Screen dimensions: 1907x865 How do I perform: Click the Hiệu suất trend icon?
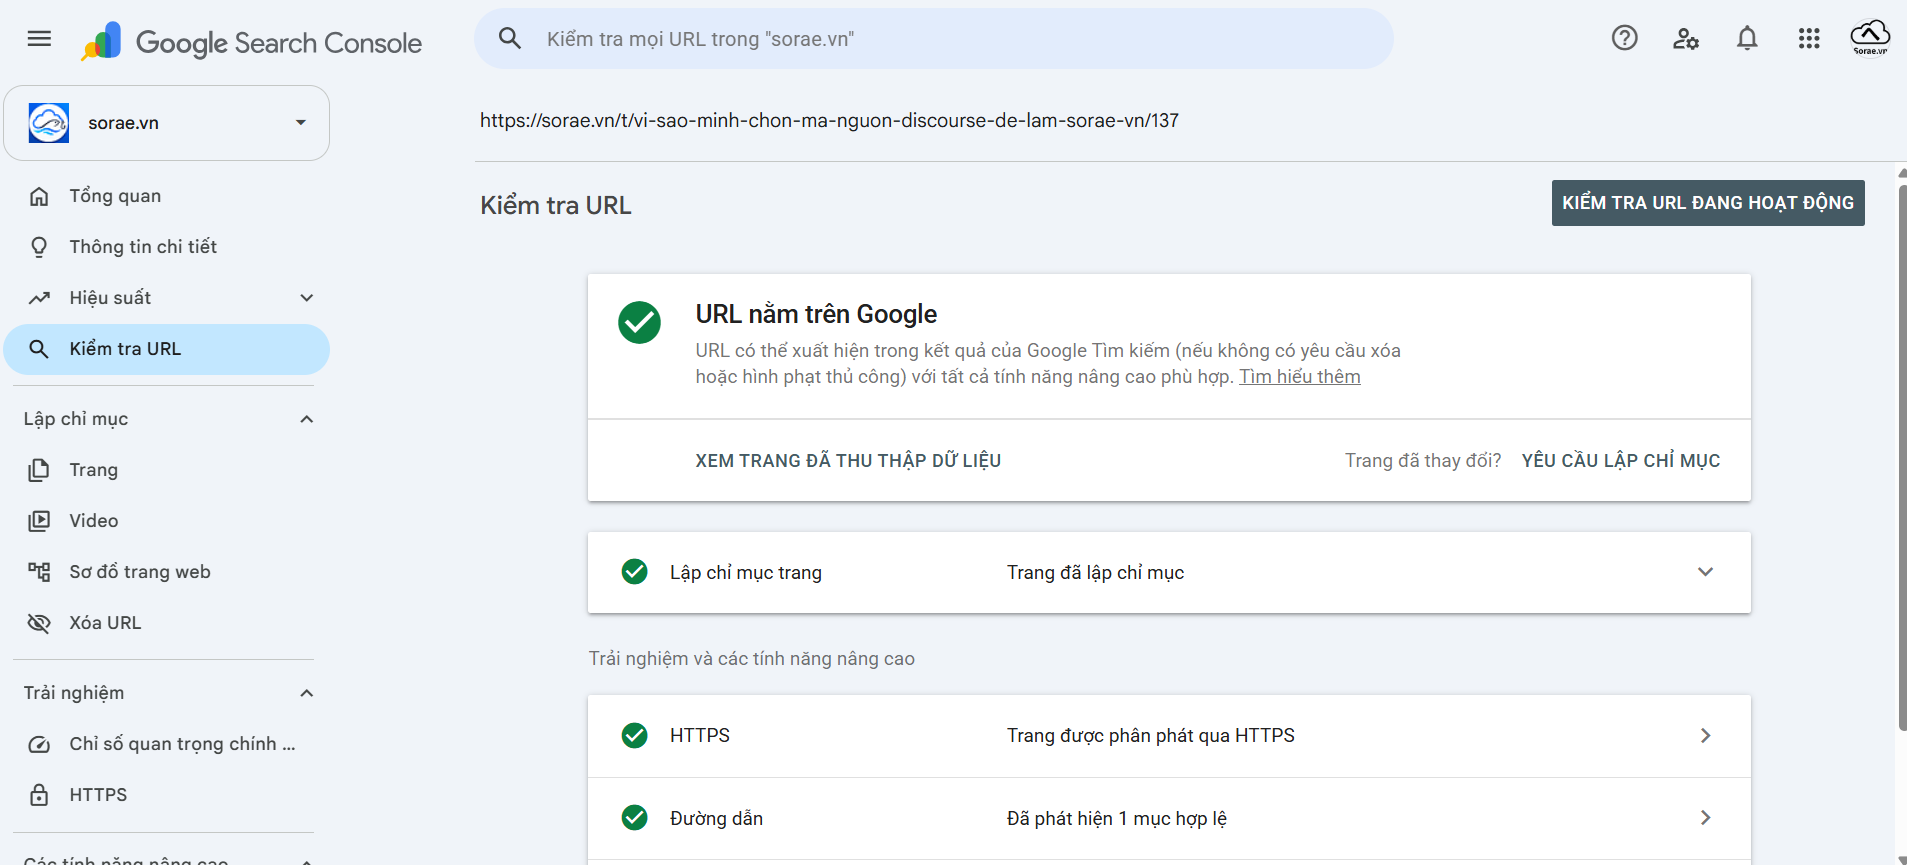coord(39,298)
